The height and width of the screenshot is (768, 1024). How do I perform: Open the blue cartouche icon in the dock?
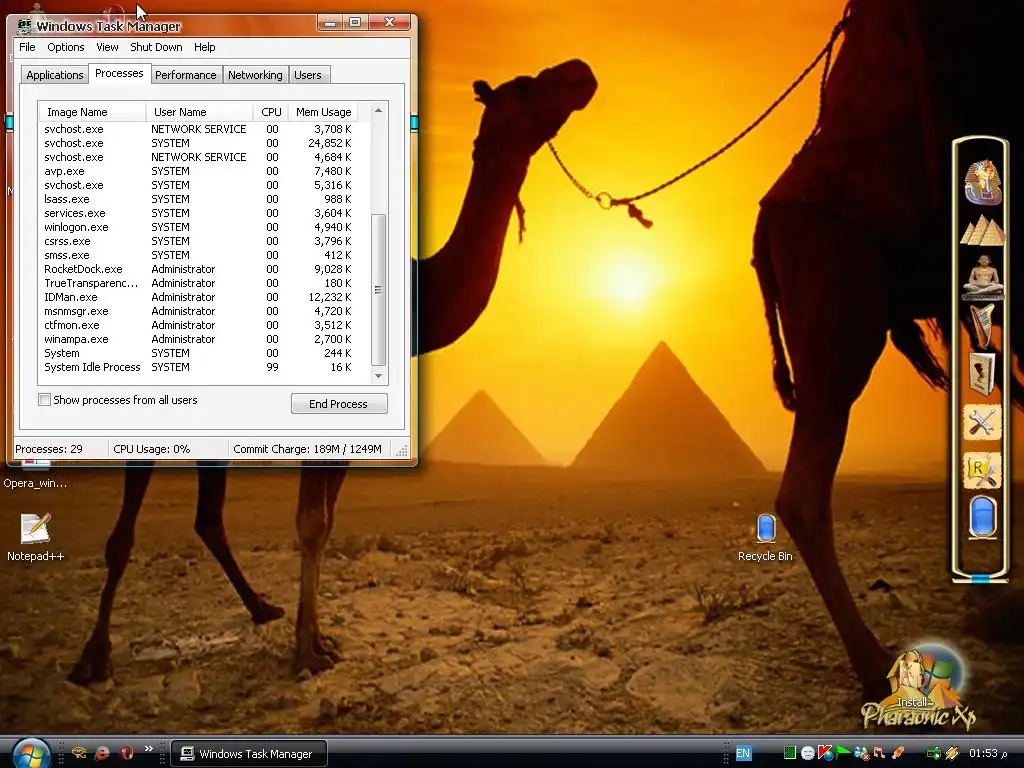coord(982,517)
